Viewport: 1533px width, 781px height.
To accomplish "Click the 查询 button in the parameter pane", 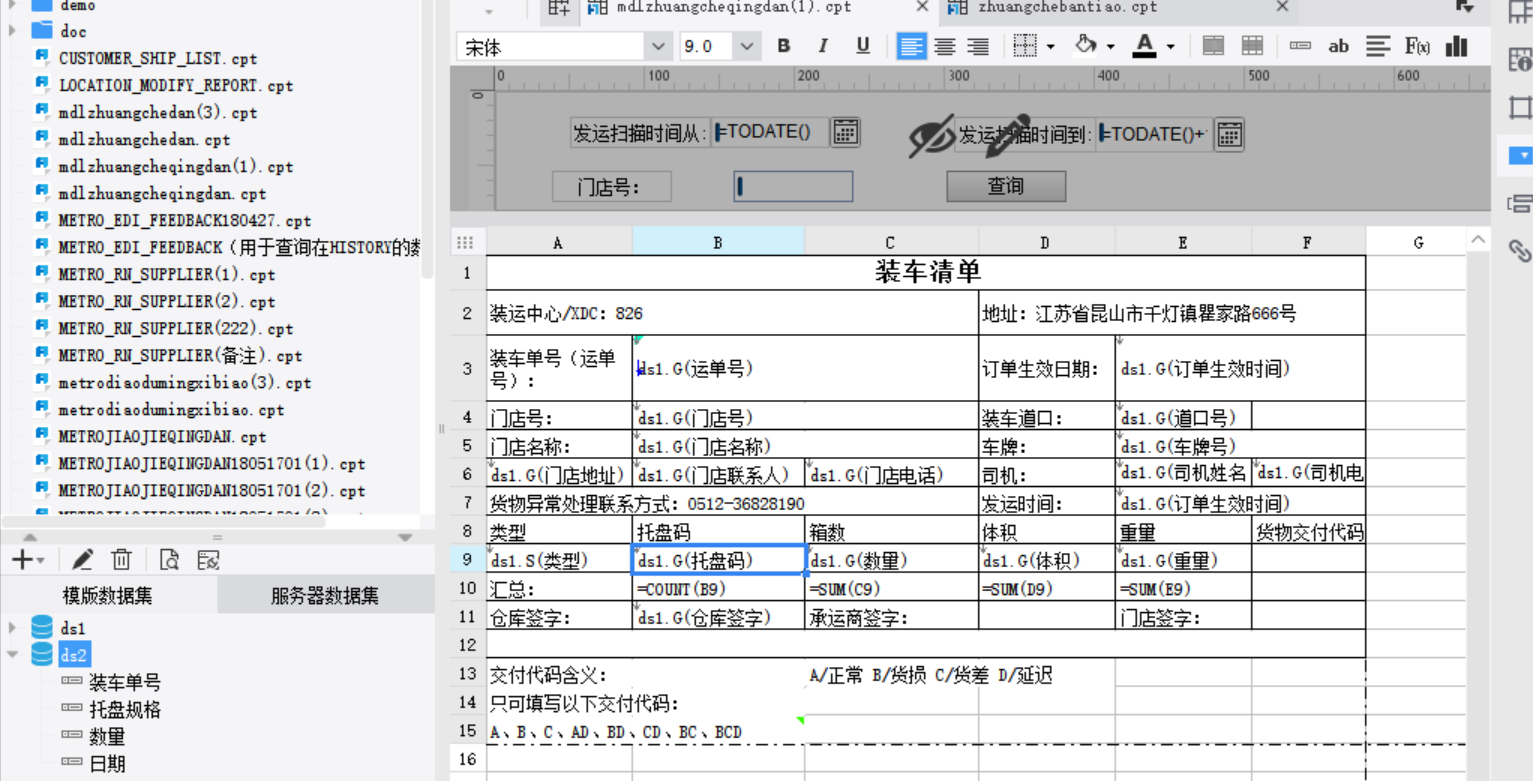I will [1006, 186].
